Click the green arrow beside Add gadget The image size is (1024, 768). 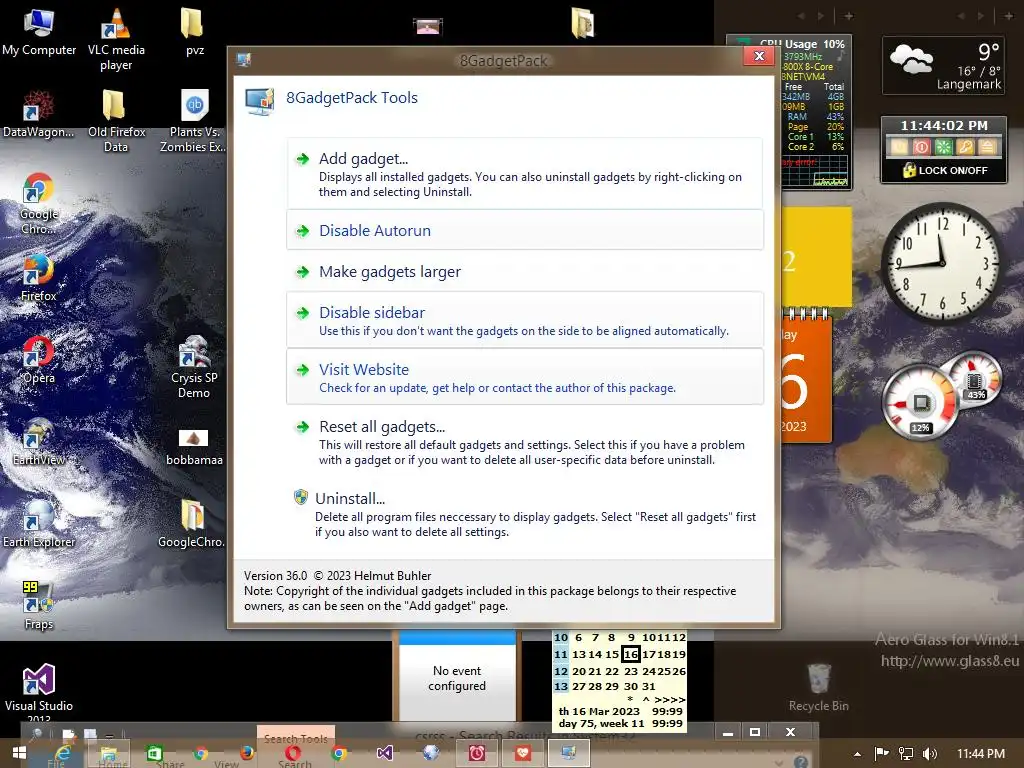tap(302, 159)
